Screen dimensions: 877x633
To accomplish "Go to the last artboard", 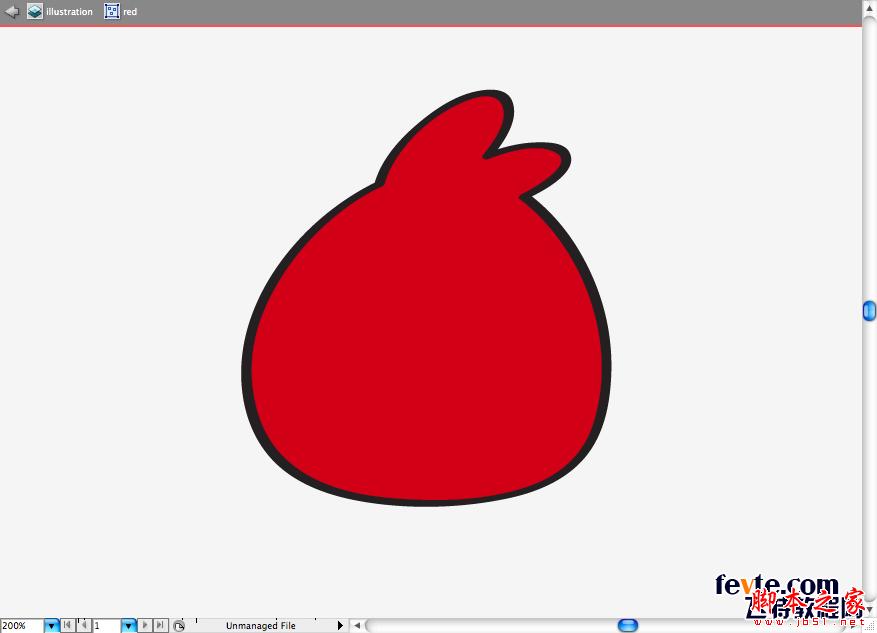I will [161, 625].
